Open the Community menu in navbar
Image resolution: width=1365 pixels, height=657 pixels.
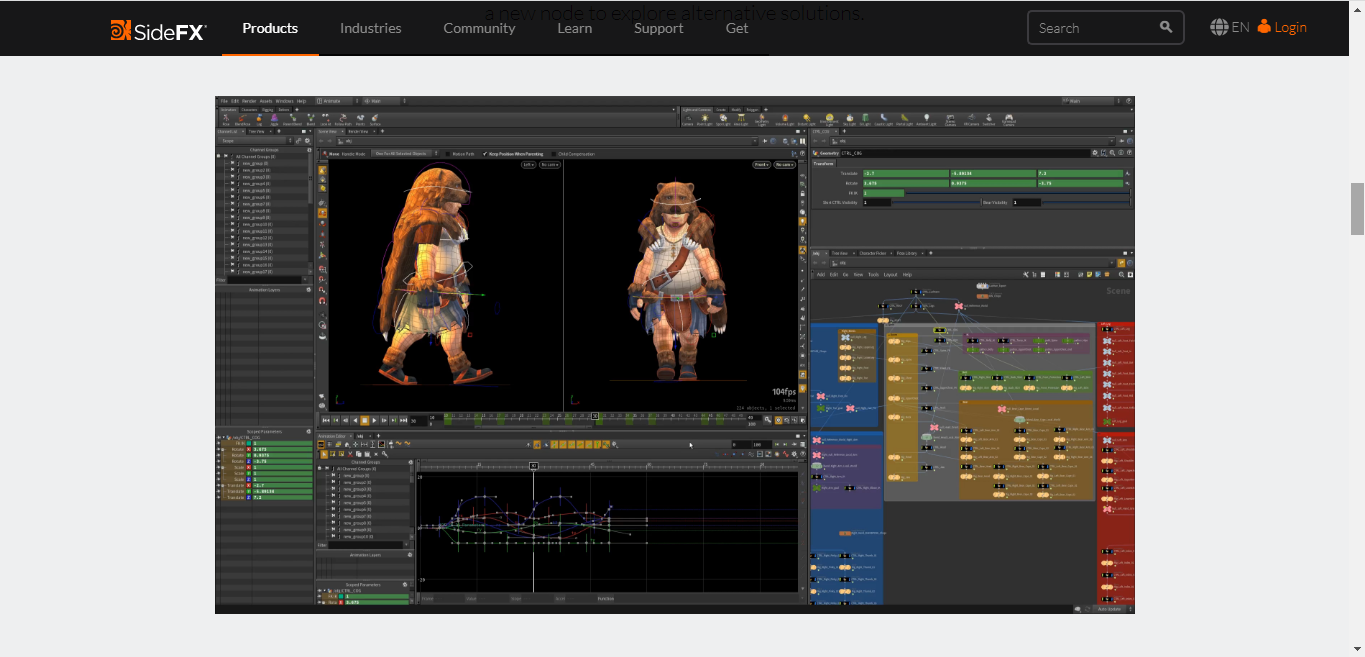pos(479,28)
